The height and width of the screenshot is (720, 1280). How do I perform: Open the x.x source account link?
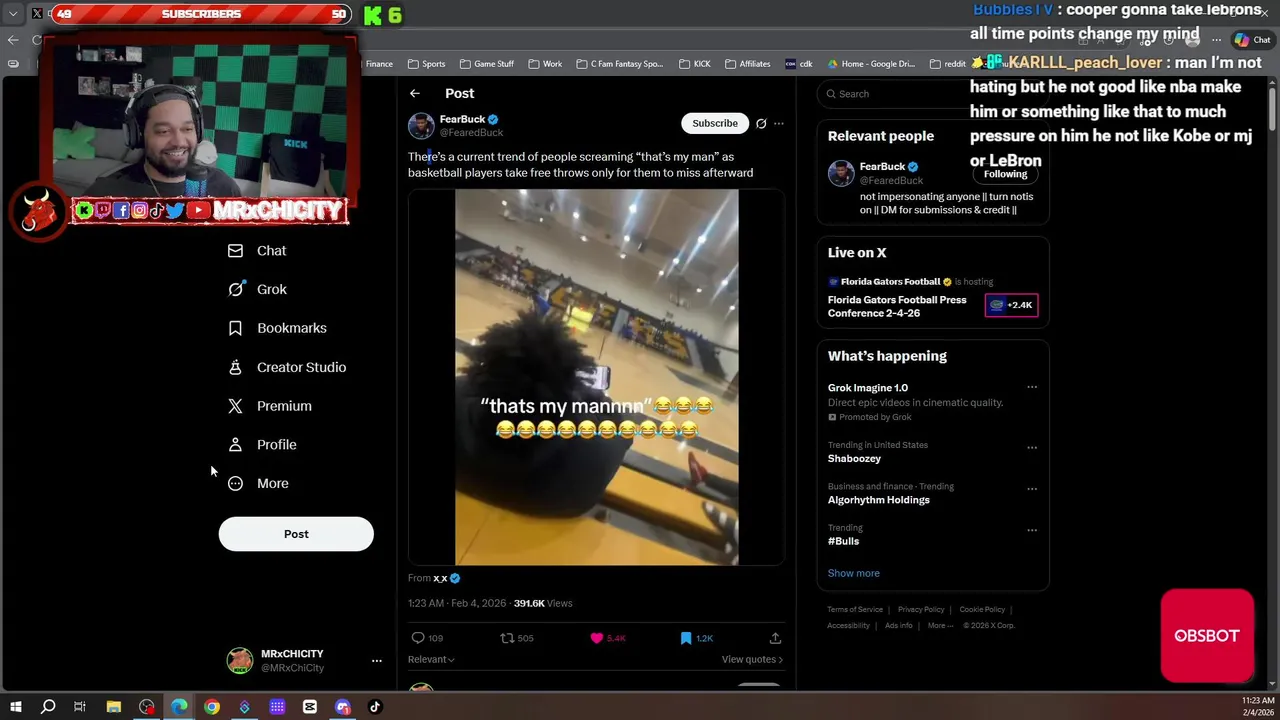click(440, 578)
